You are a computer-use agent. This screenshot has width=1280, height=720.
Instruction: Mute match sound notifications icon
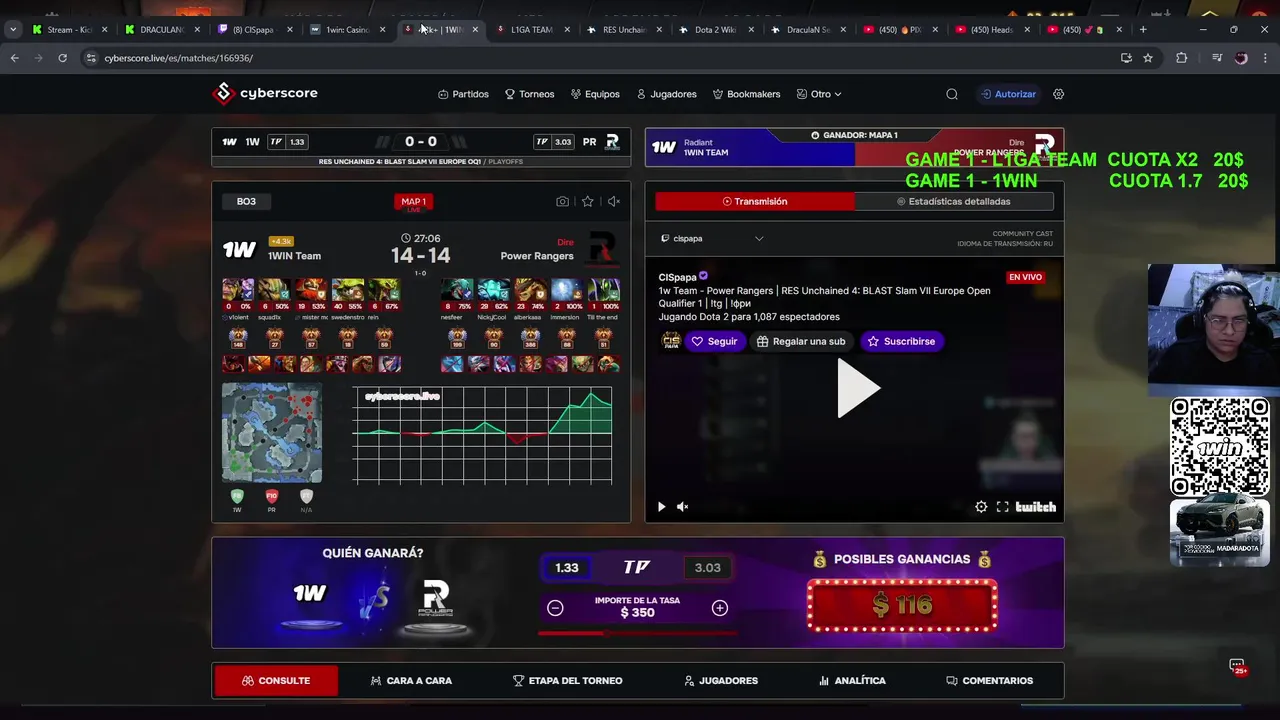click(x=614, y=201)
